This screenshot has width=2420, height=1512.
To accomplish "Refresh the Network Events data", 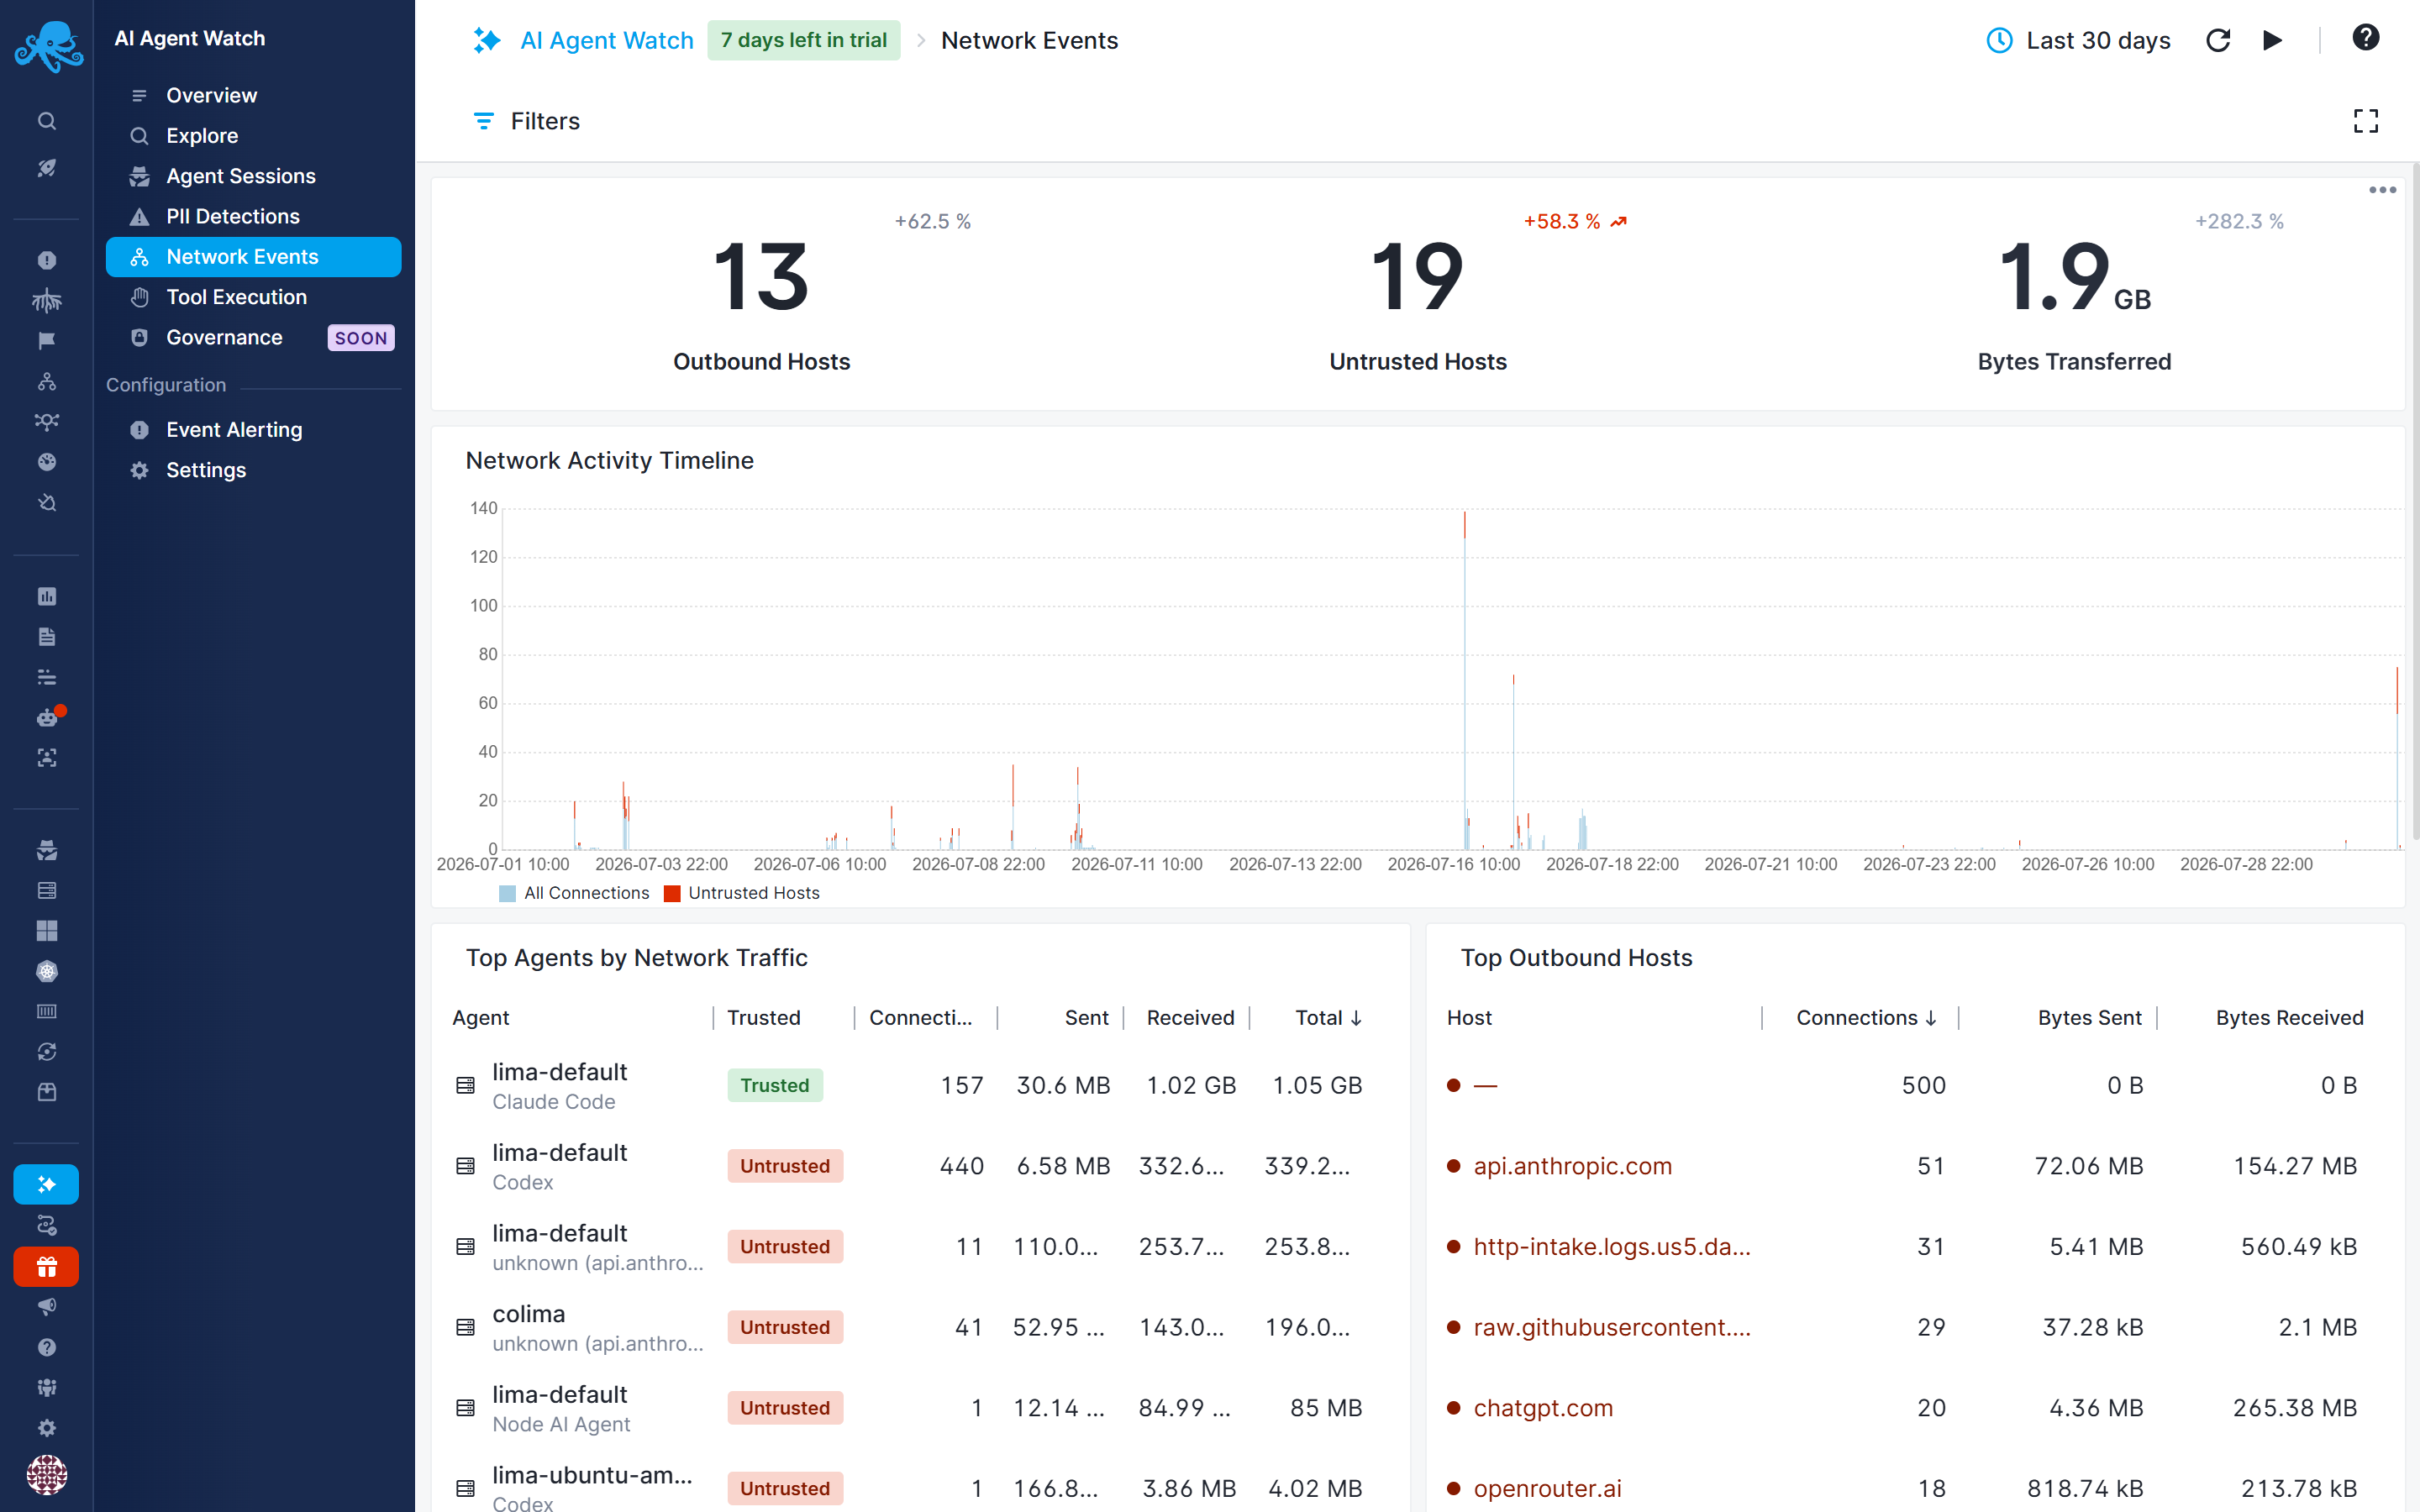I will coord(2218,40).
